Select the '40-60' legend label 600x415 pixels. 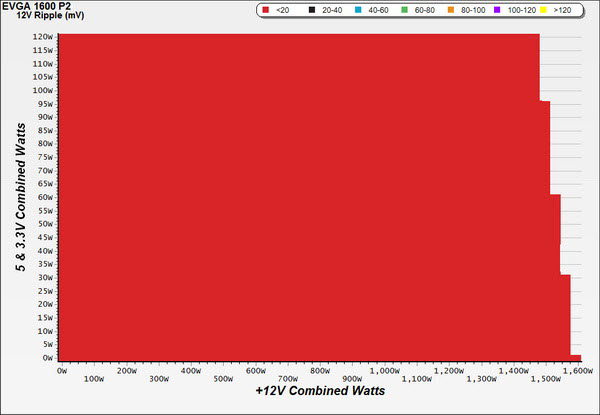pyautogui.click(x=378, y=10)
